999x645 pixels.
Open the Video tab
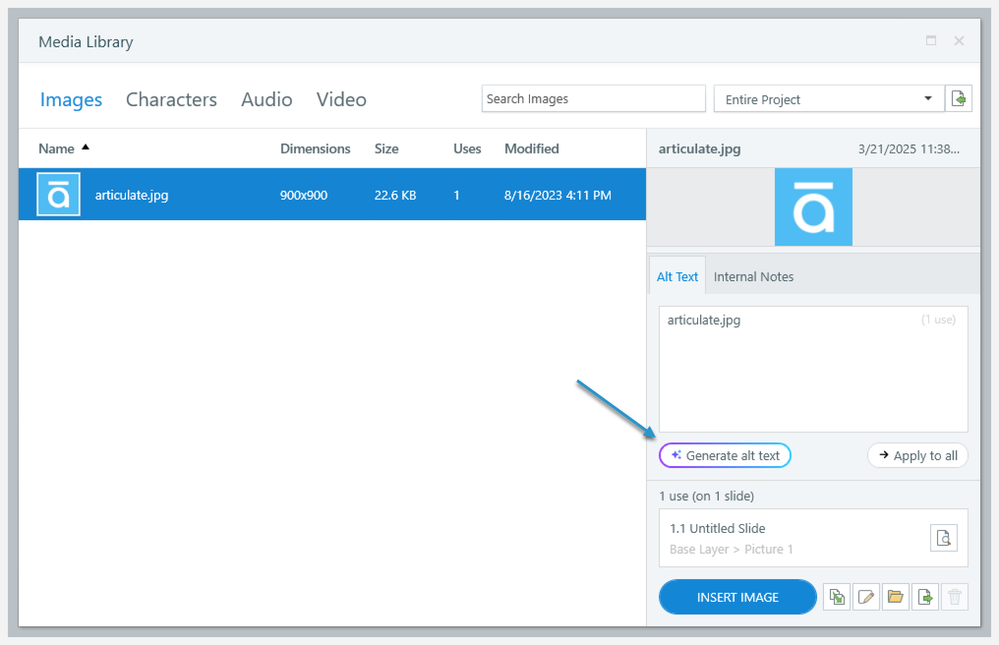[341, 99]
